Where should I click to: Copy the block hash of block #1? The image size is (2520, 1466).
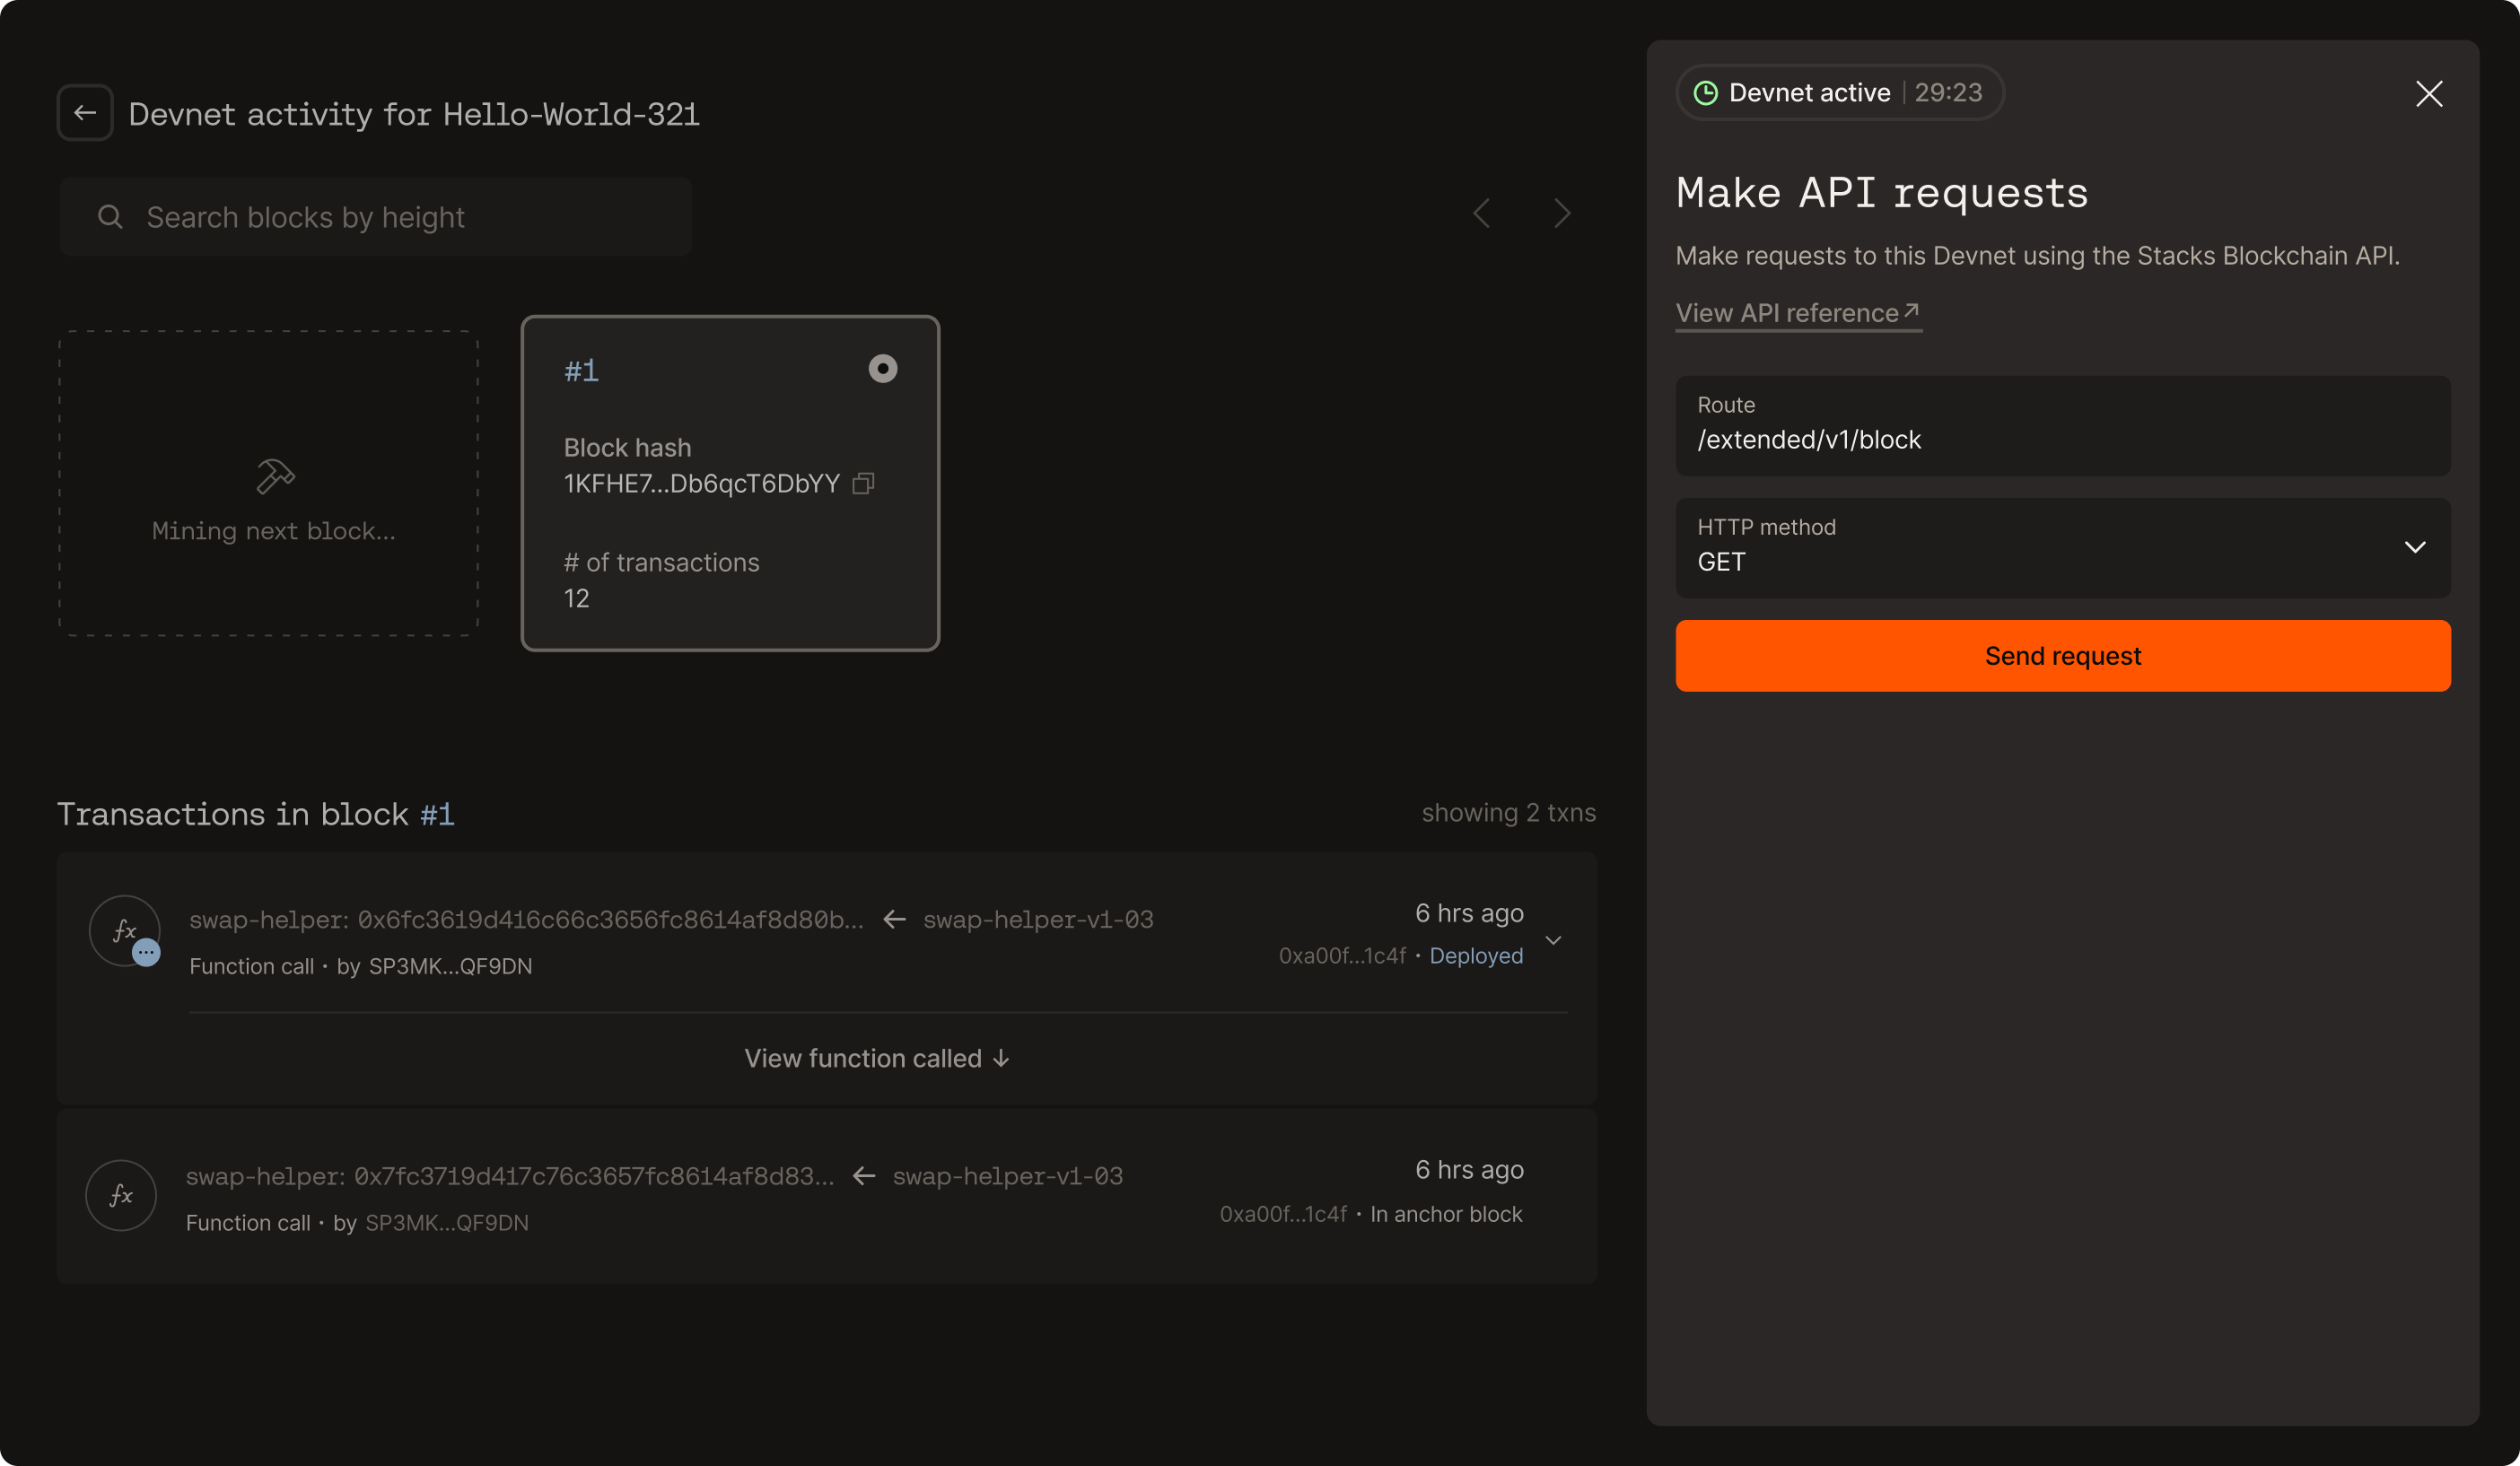[862, 484]
